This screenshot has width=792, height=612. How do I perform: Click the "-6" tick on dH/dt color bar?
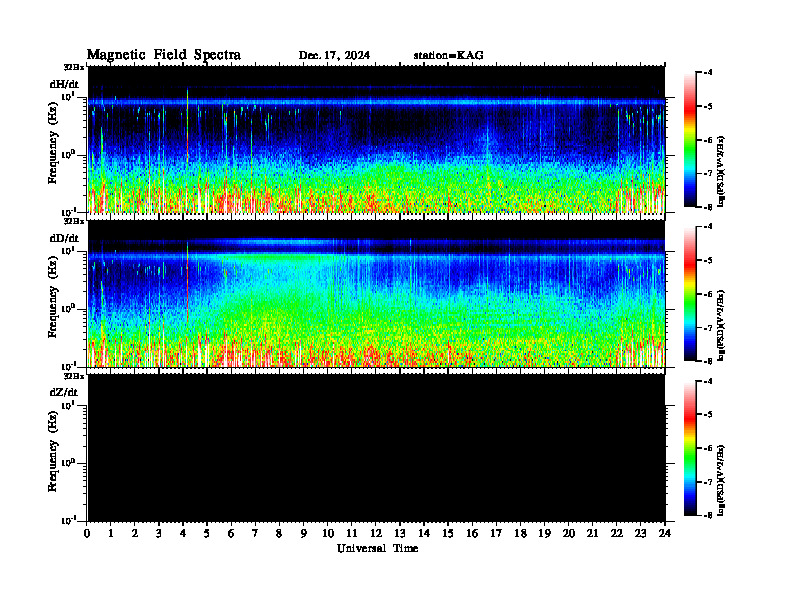tap(708, 140)
